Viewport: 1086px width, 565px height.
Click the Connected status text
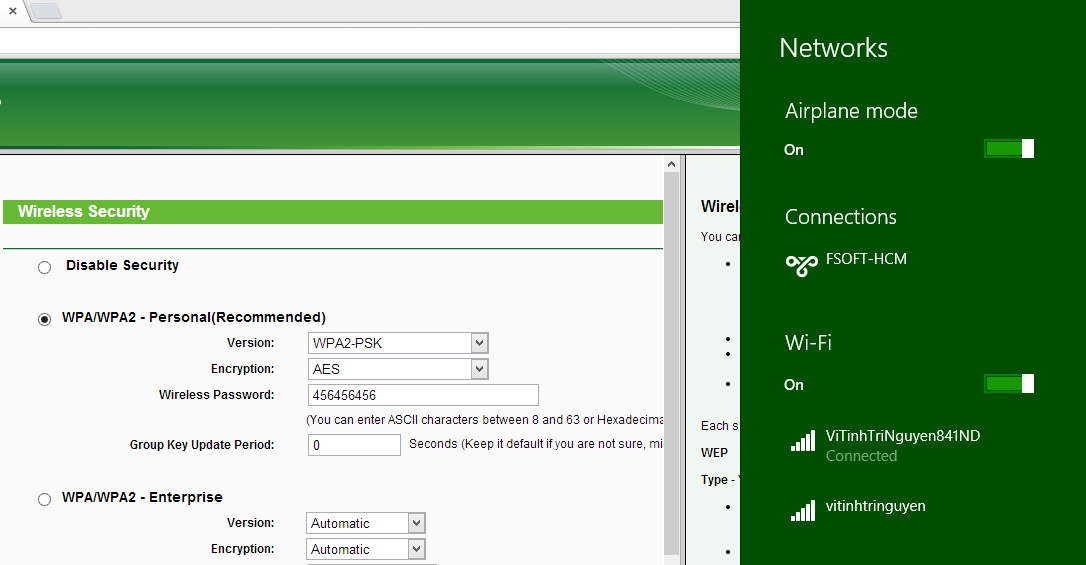click(861, 456)
